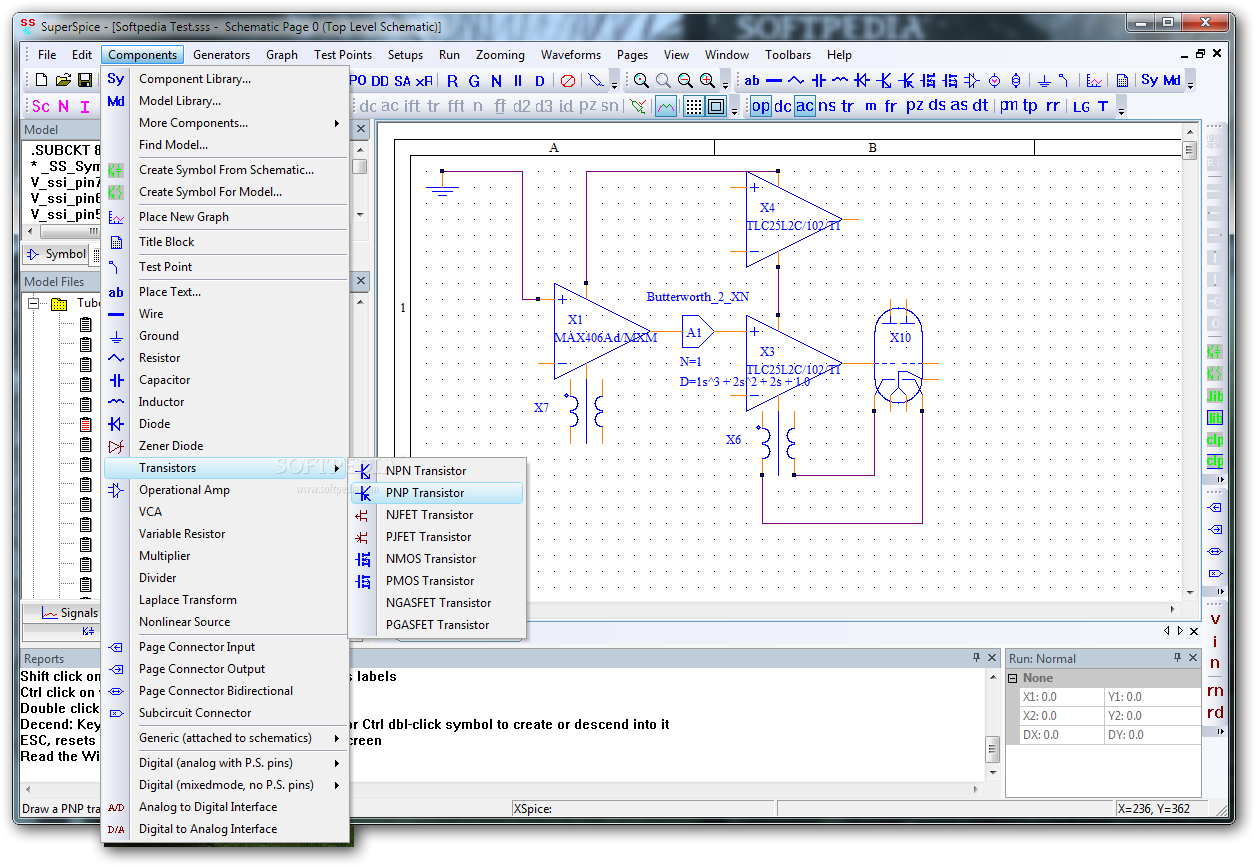The image size is (1256, 867).
Task: Select the resistor tool in the toolbar
Action: [796, 80]
